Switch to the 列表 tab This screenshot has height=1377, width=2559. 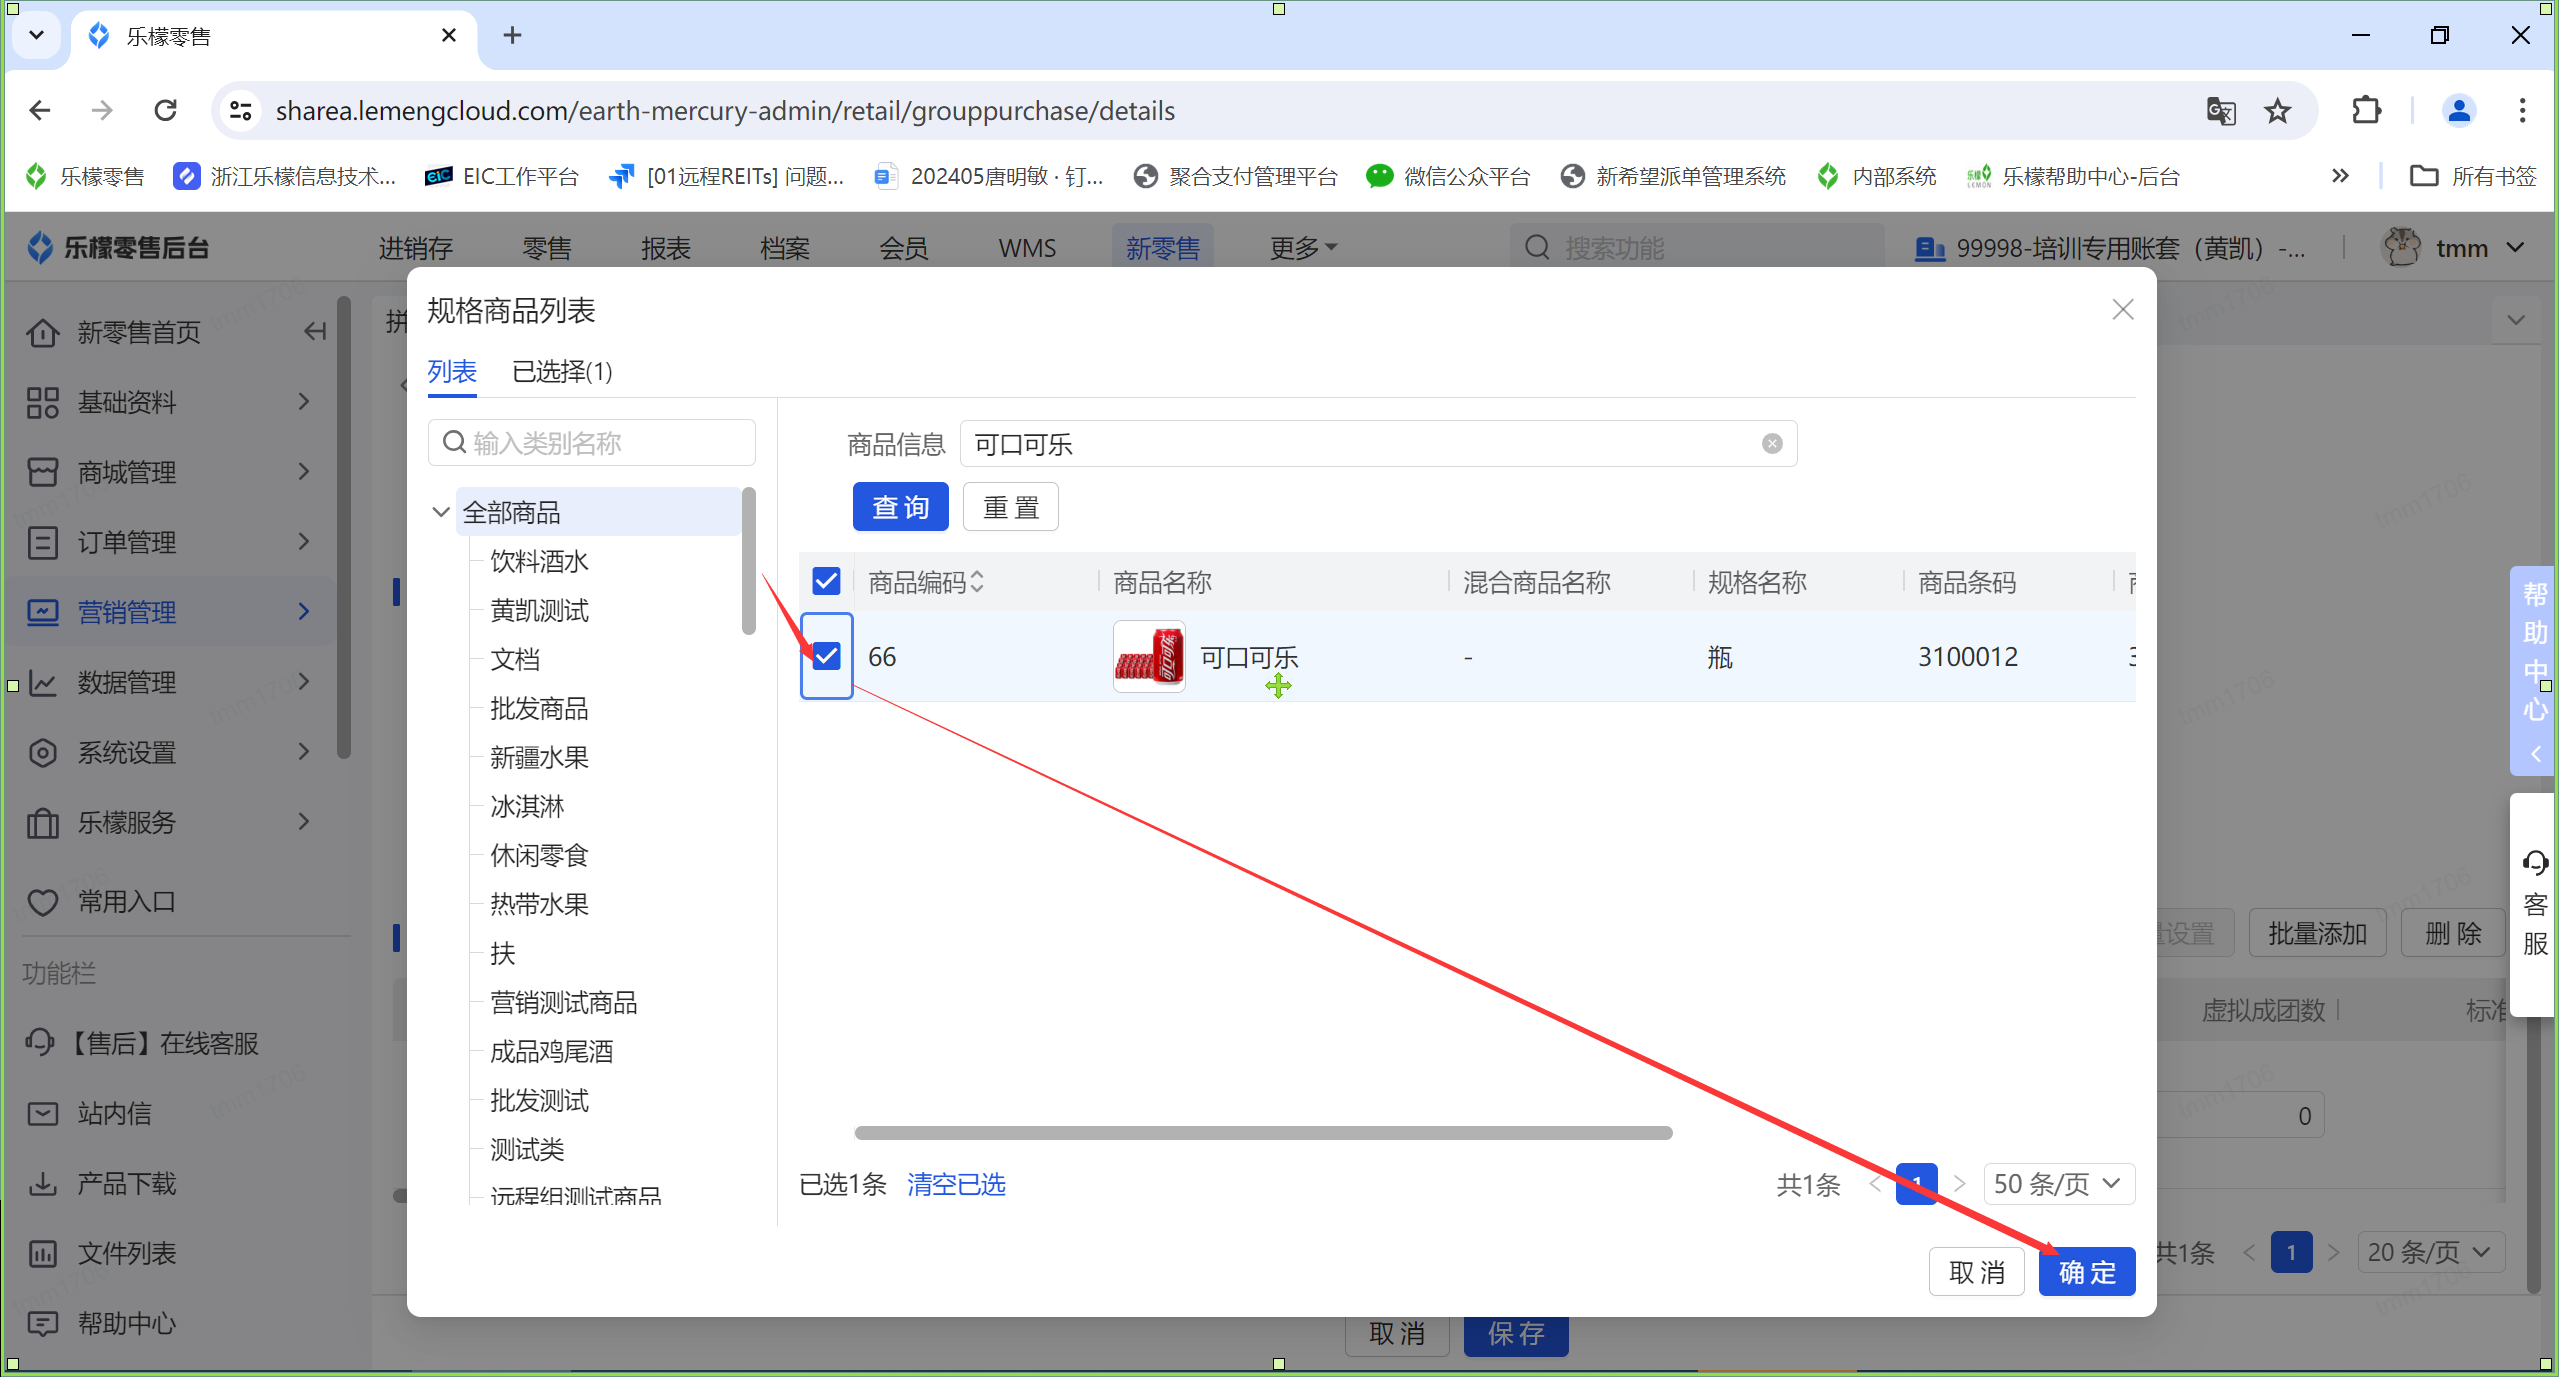tap(452, 372)
